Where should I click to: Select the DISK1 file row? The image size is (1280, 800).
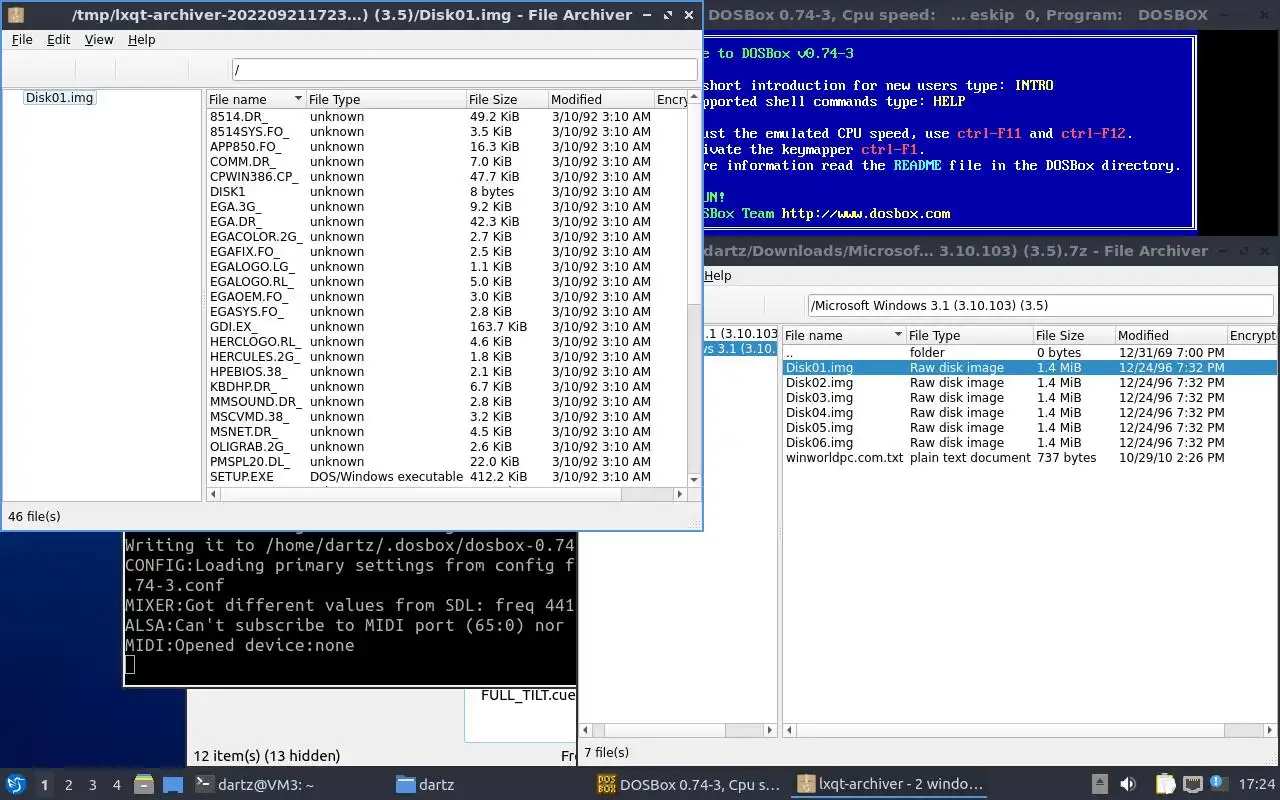pos(446,192)
